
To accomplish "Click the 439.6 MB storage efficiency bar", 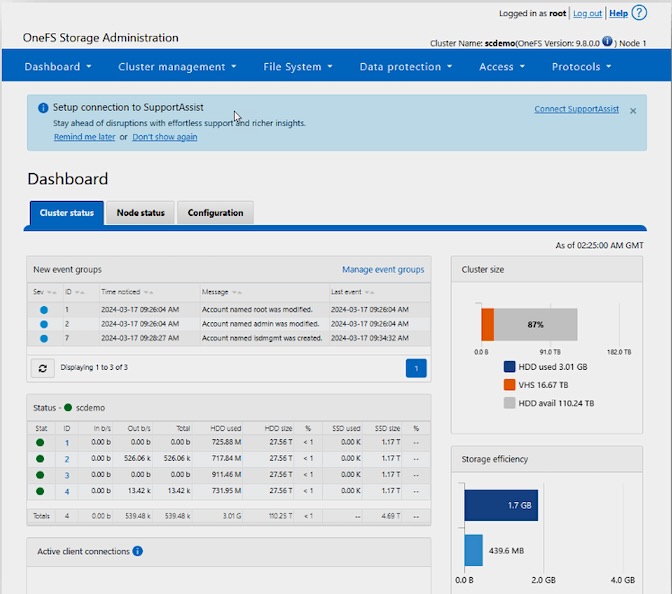I will pyautogui.click(x=474, y=550).
